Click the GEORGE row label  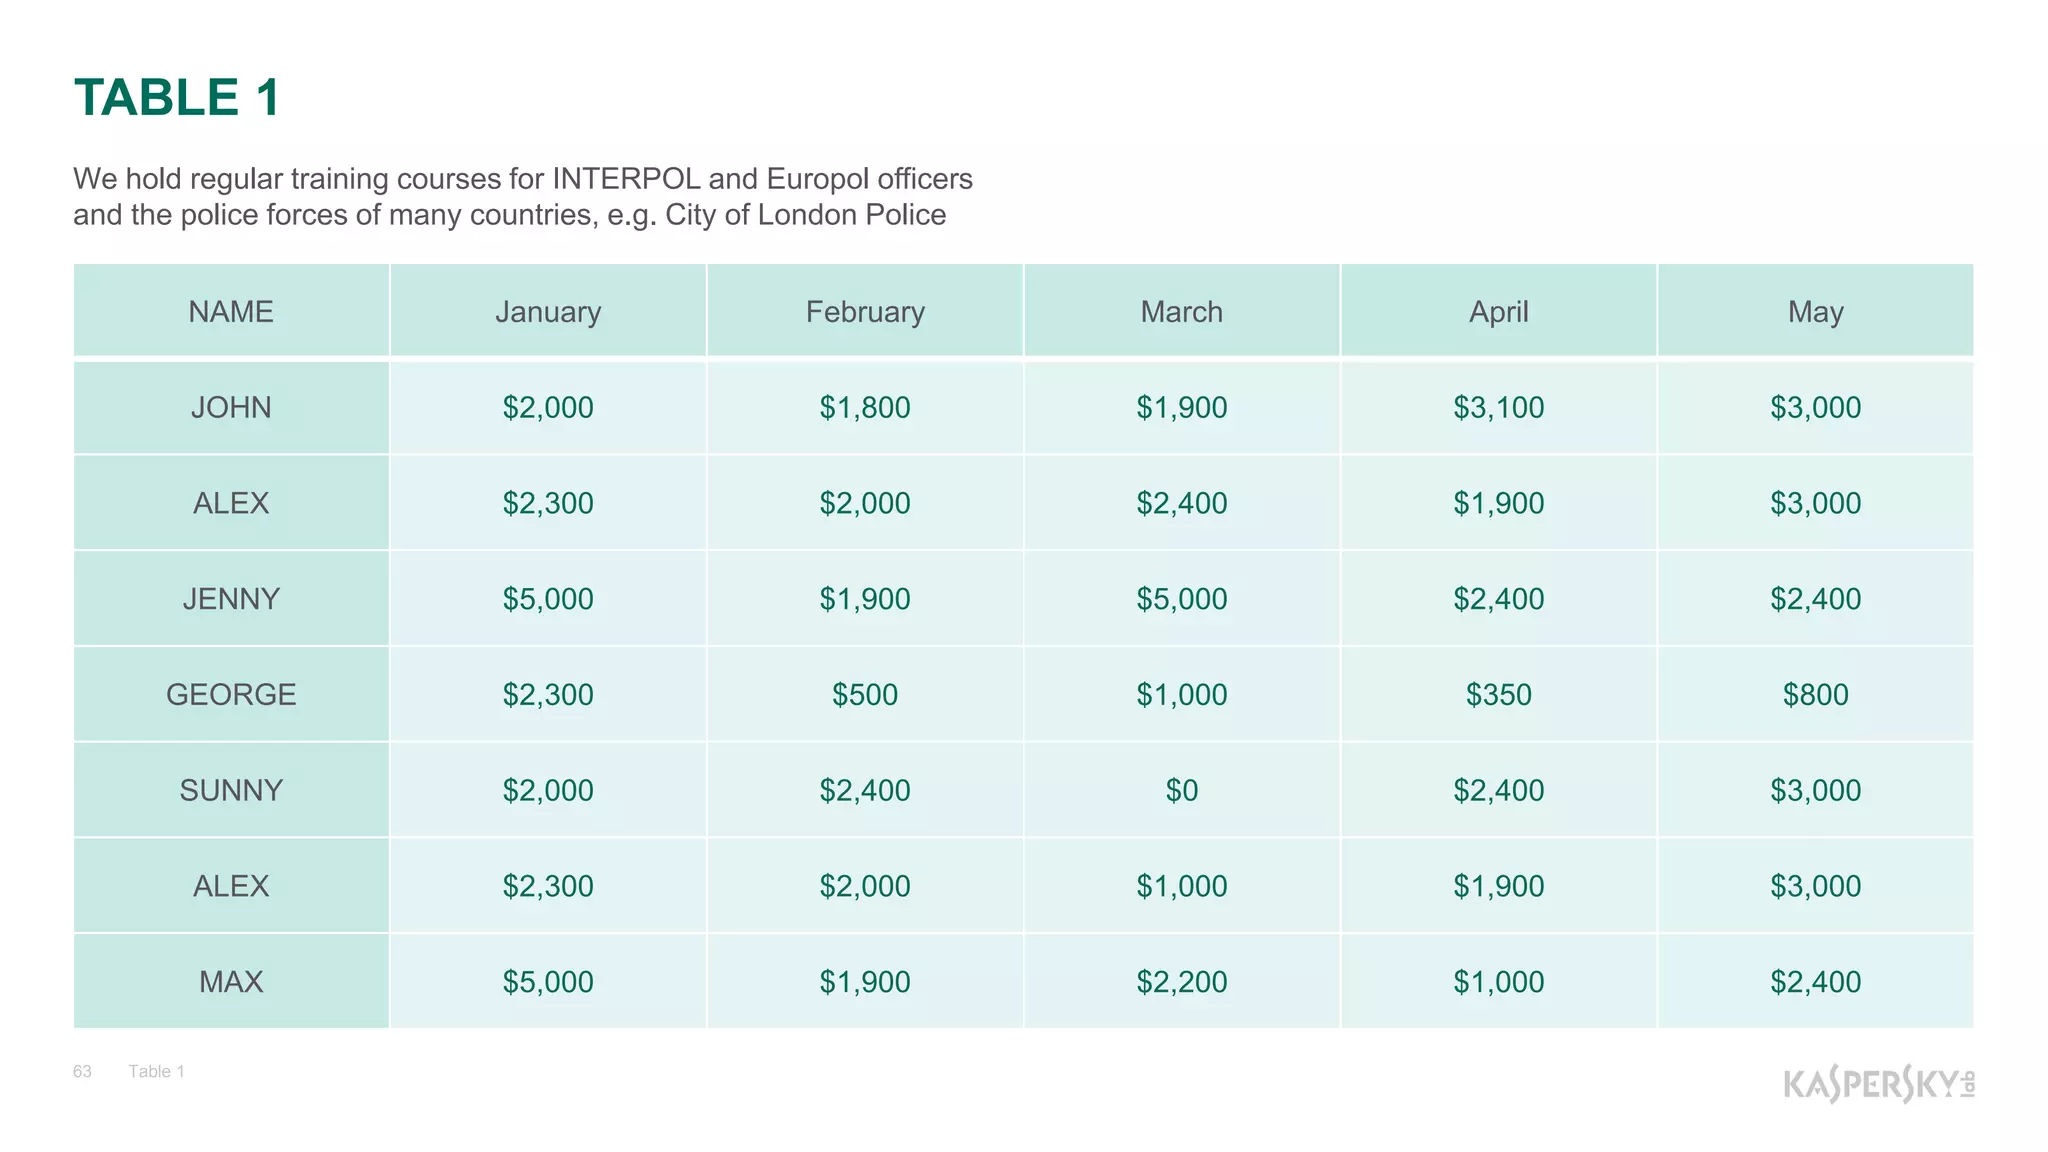[231, 694]
